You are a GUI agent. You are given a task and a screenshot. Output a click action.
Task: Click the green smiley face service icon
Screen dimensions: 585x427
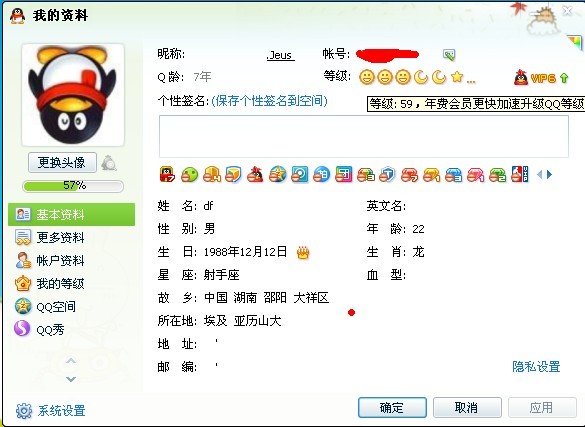coord(189,175)
